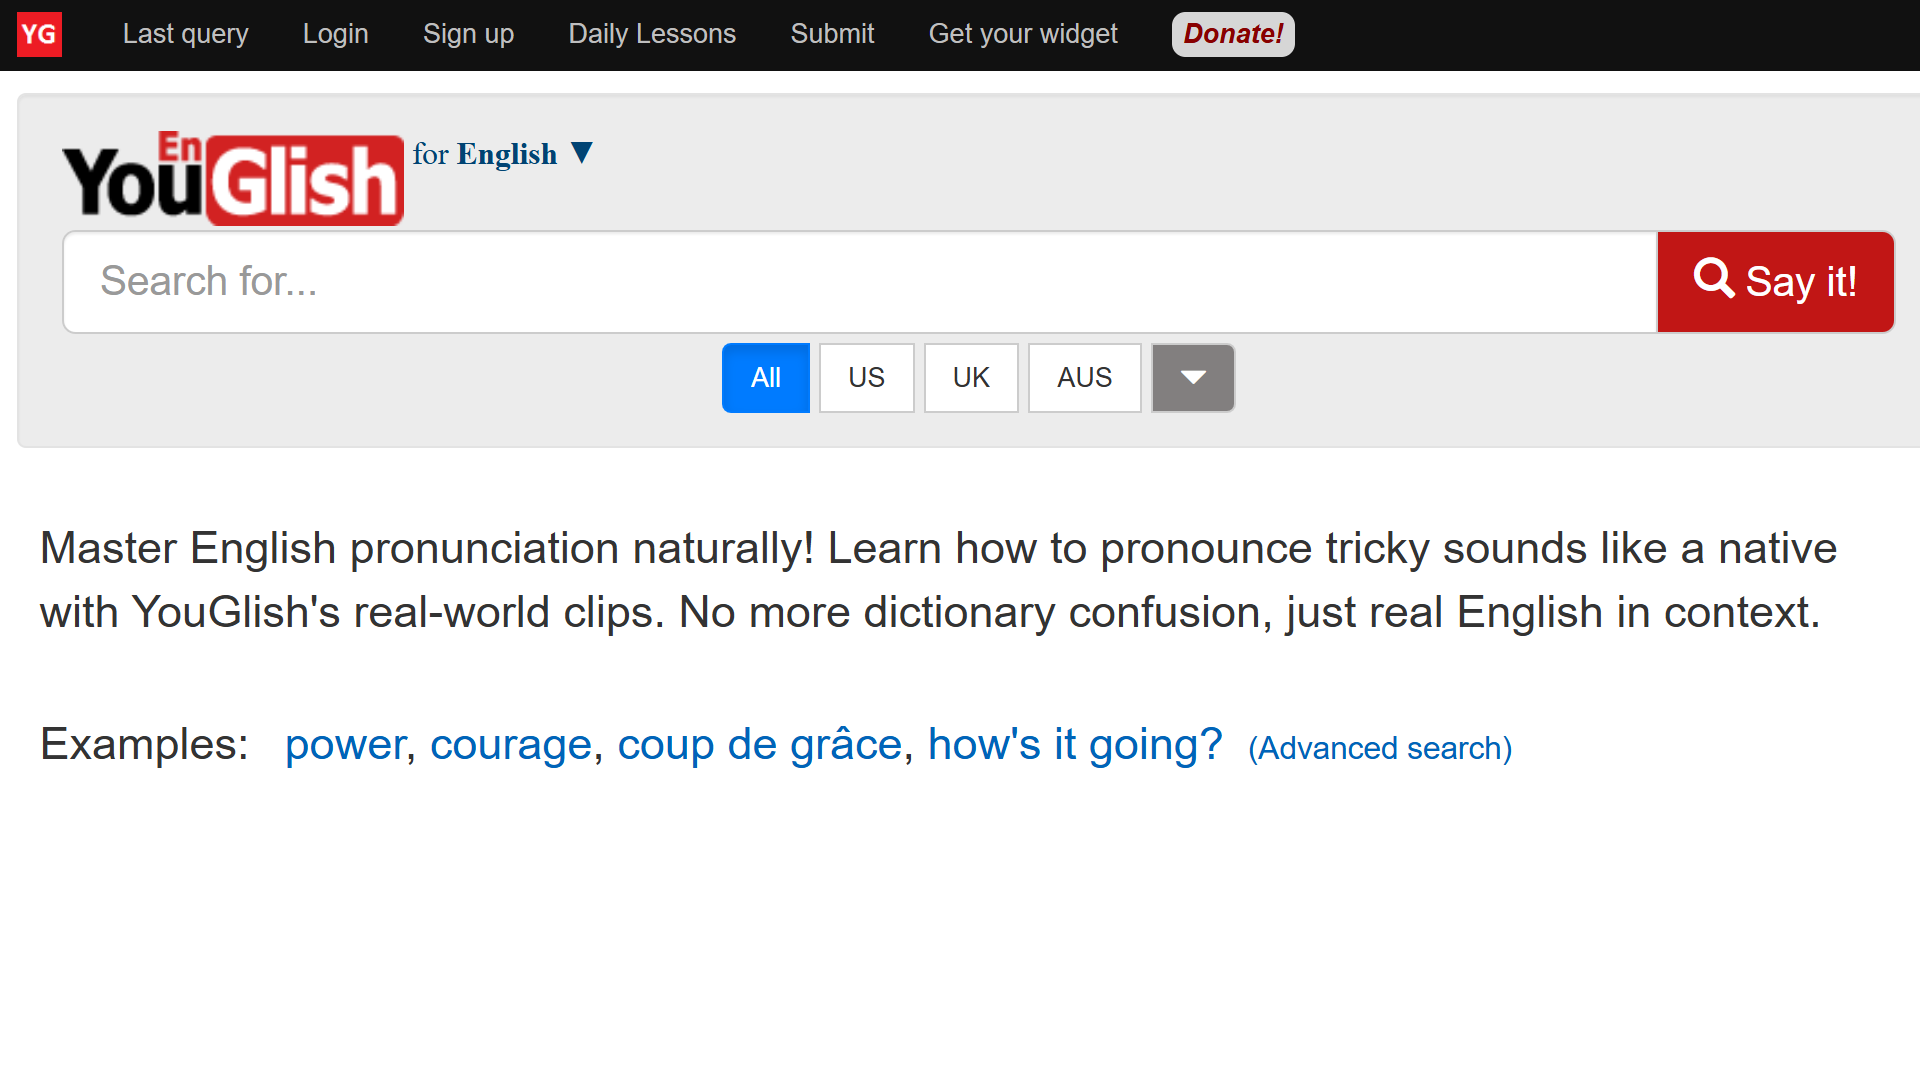Go to Sign up in navigation

click(x=469, y=34)
